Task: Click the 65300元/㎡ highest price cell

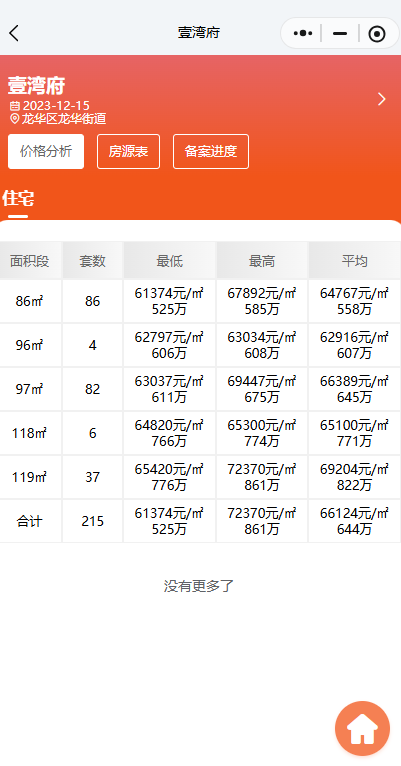Action: coord(262,433)
